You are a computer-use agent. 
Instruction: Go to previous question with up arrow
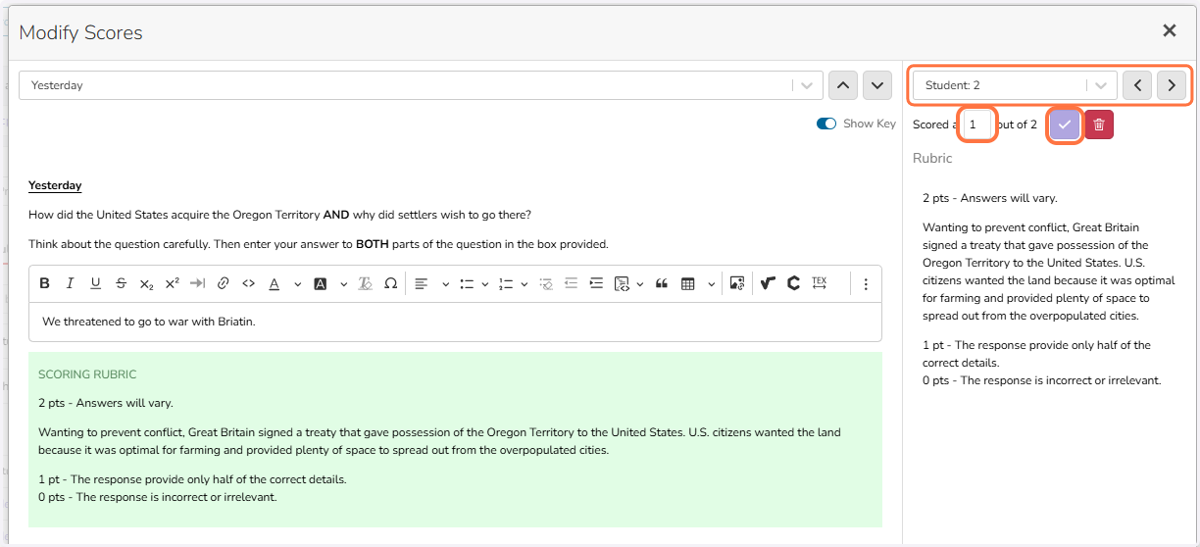(844, 85)
